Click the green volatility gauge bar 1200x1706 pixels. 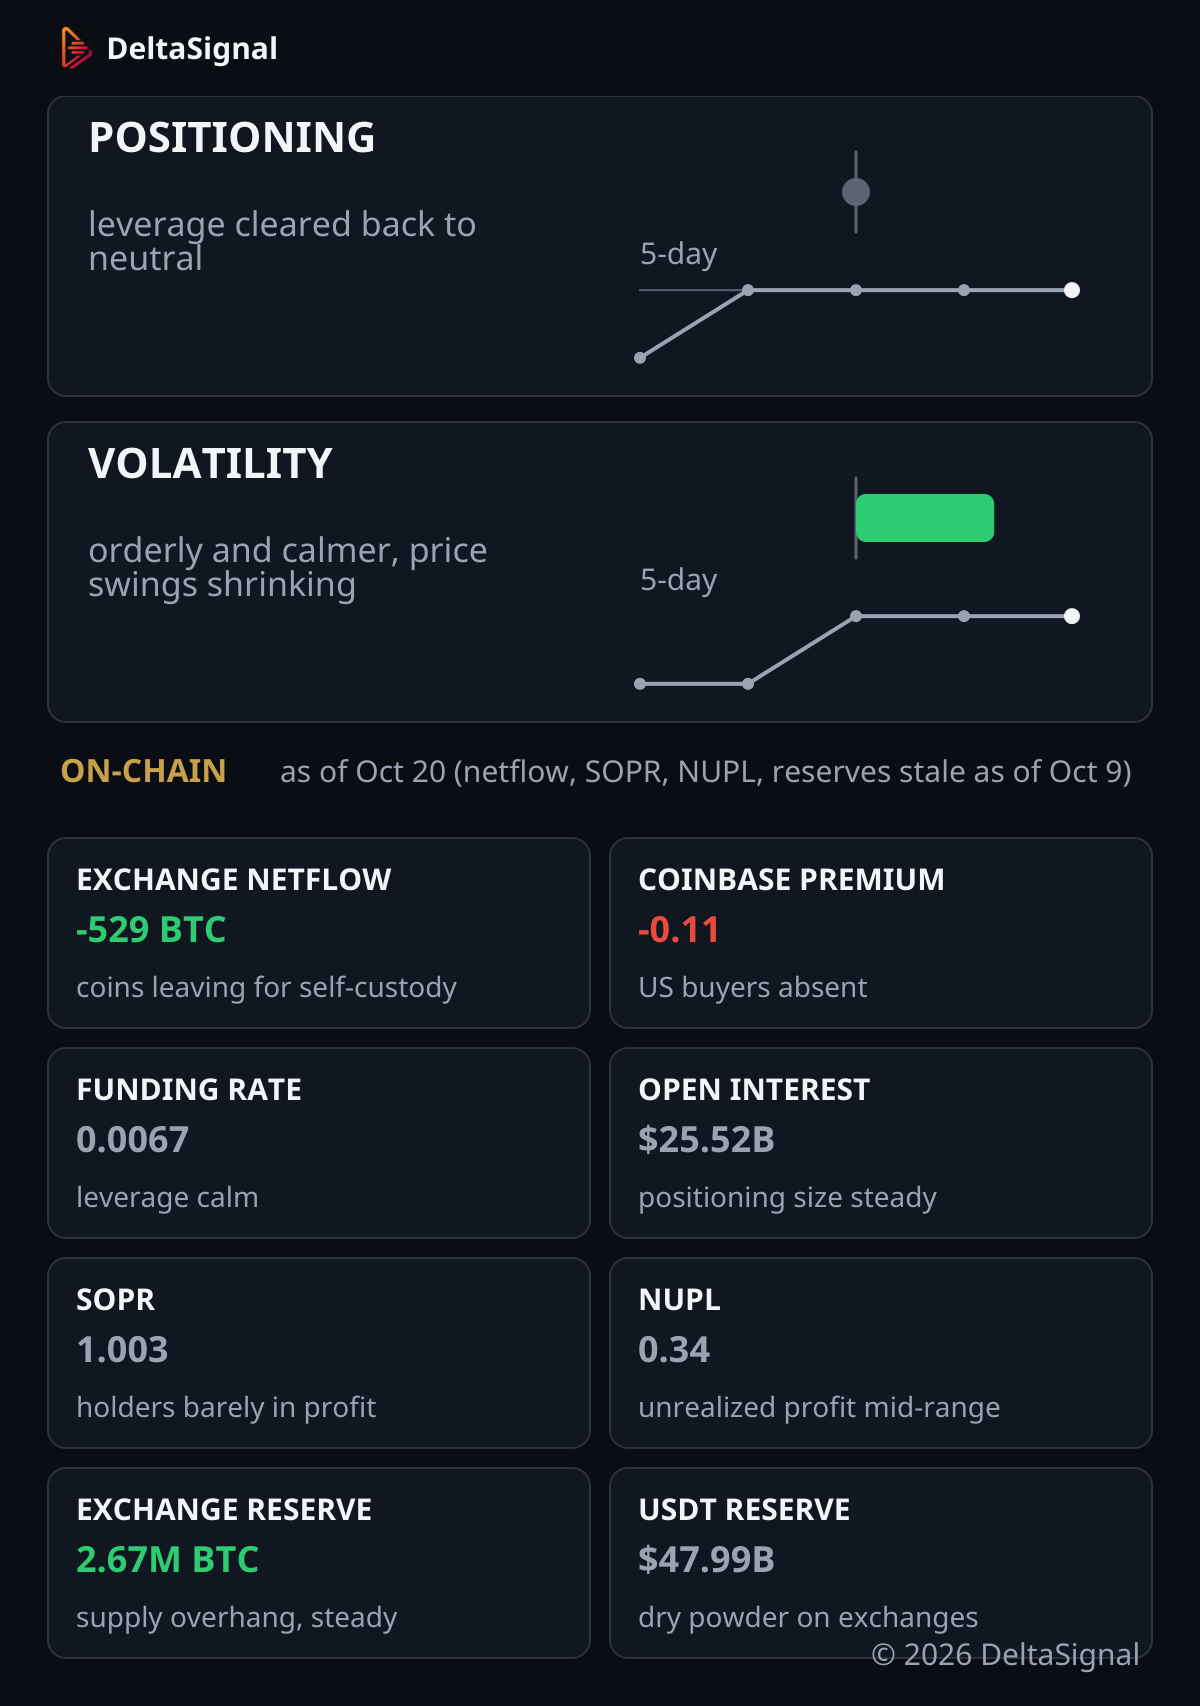tap(925, 518)
